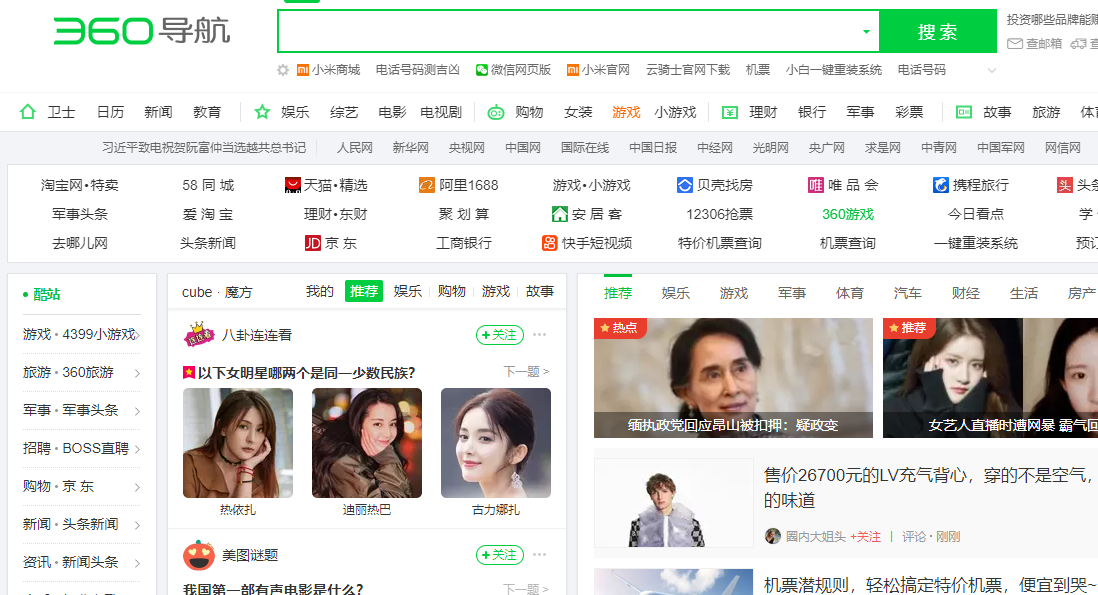Expand 军事·军事头条 sidebar arrow
1098x595 pixels.
tap(137, 411)
